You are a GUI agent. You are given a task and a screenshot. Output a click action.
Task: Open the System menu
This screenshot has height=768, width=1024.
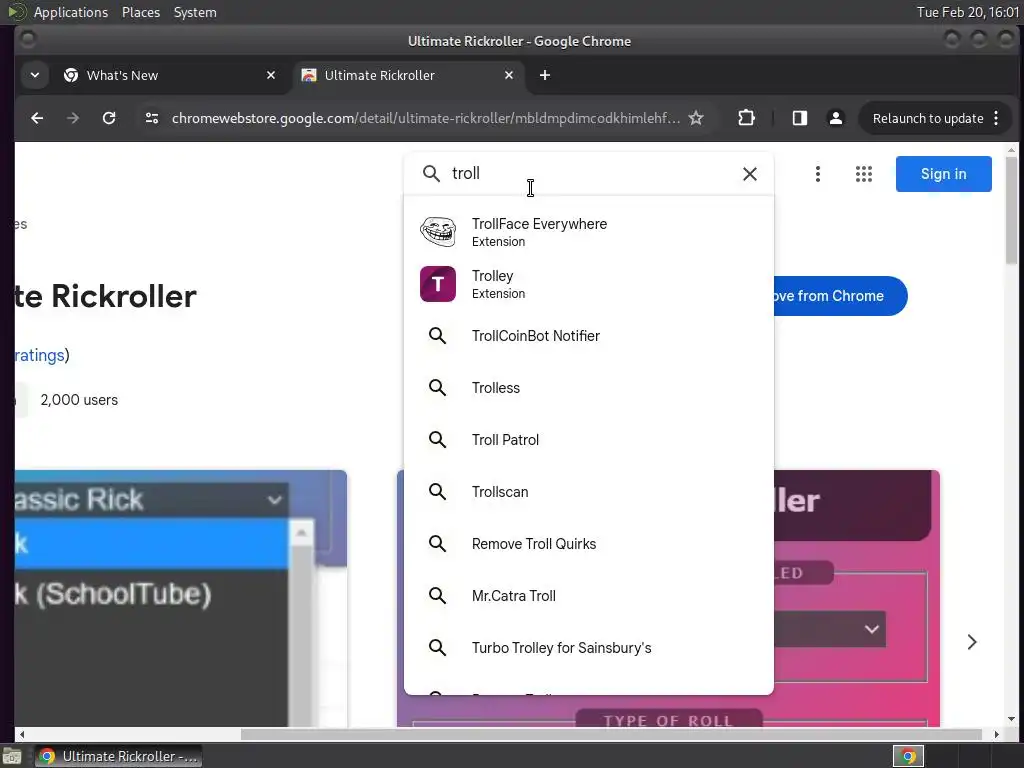[195, 12]
